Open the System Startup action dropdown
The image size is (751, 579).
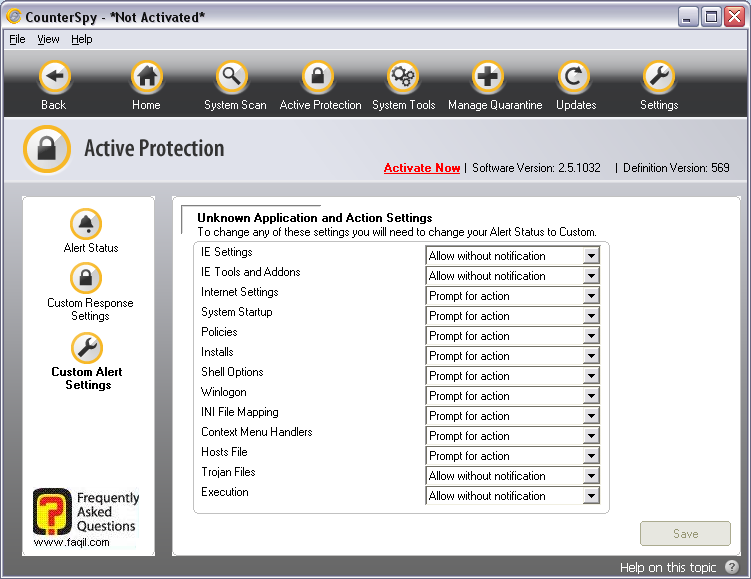(591, 316)
